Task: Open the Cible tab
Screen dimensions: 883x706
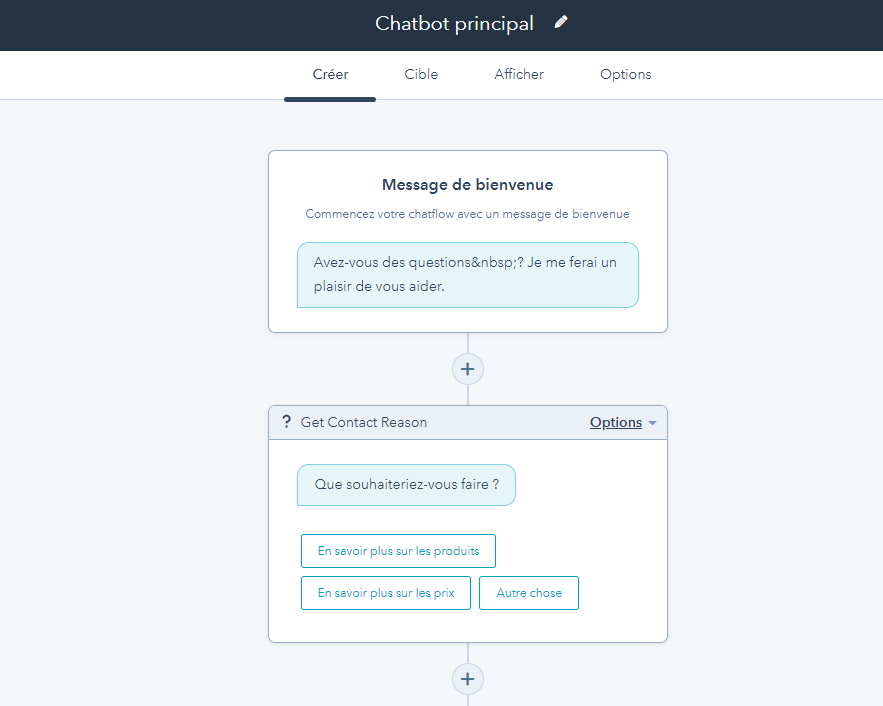Action: click(x=421, y=74)
